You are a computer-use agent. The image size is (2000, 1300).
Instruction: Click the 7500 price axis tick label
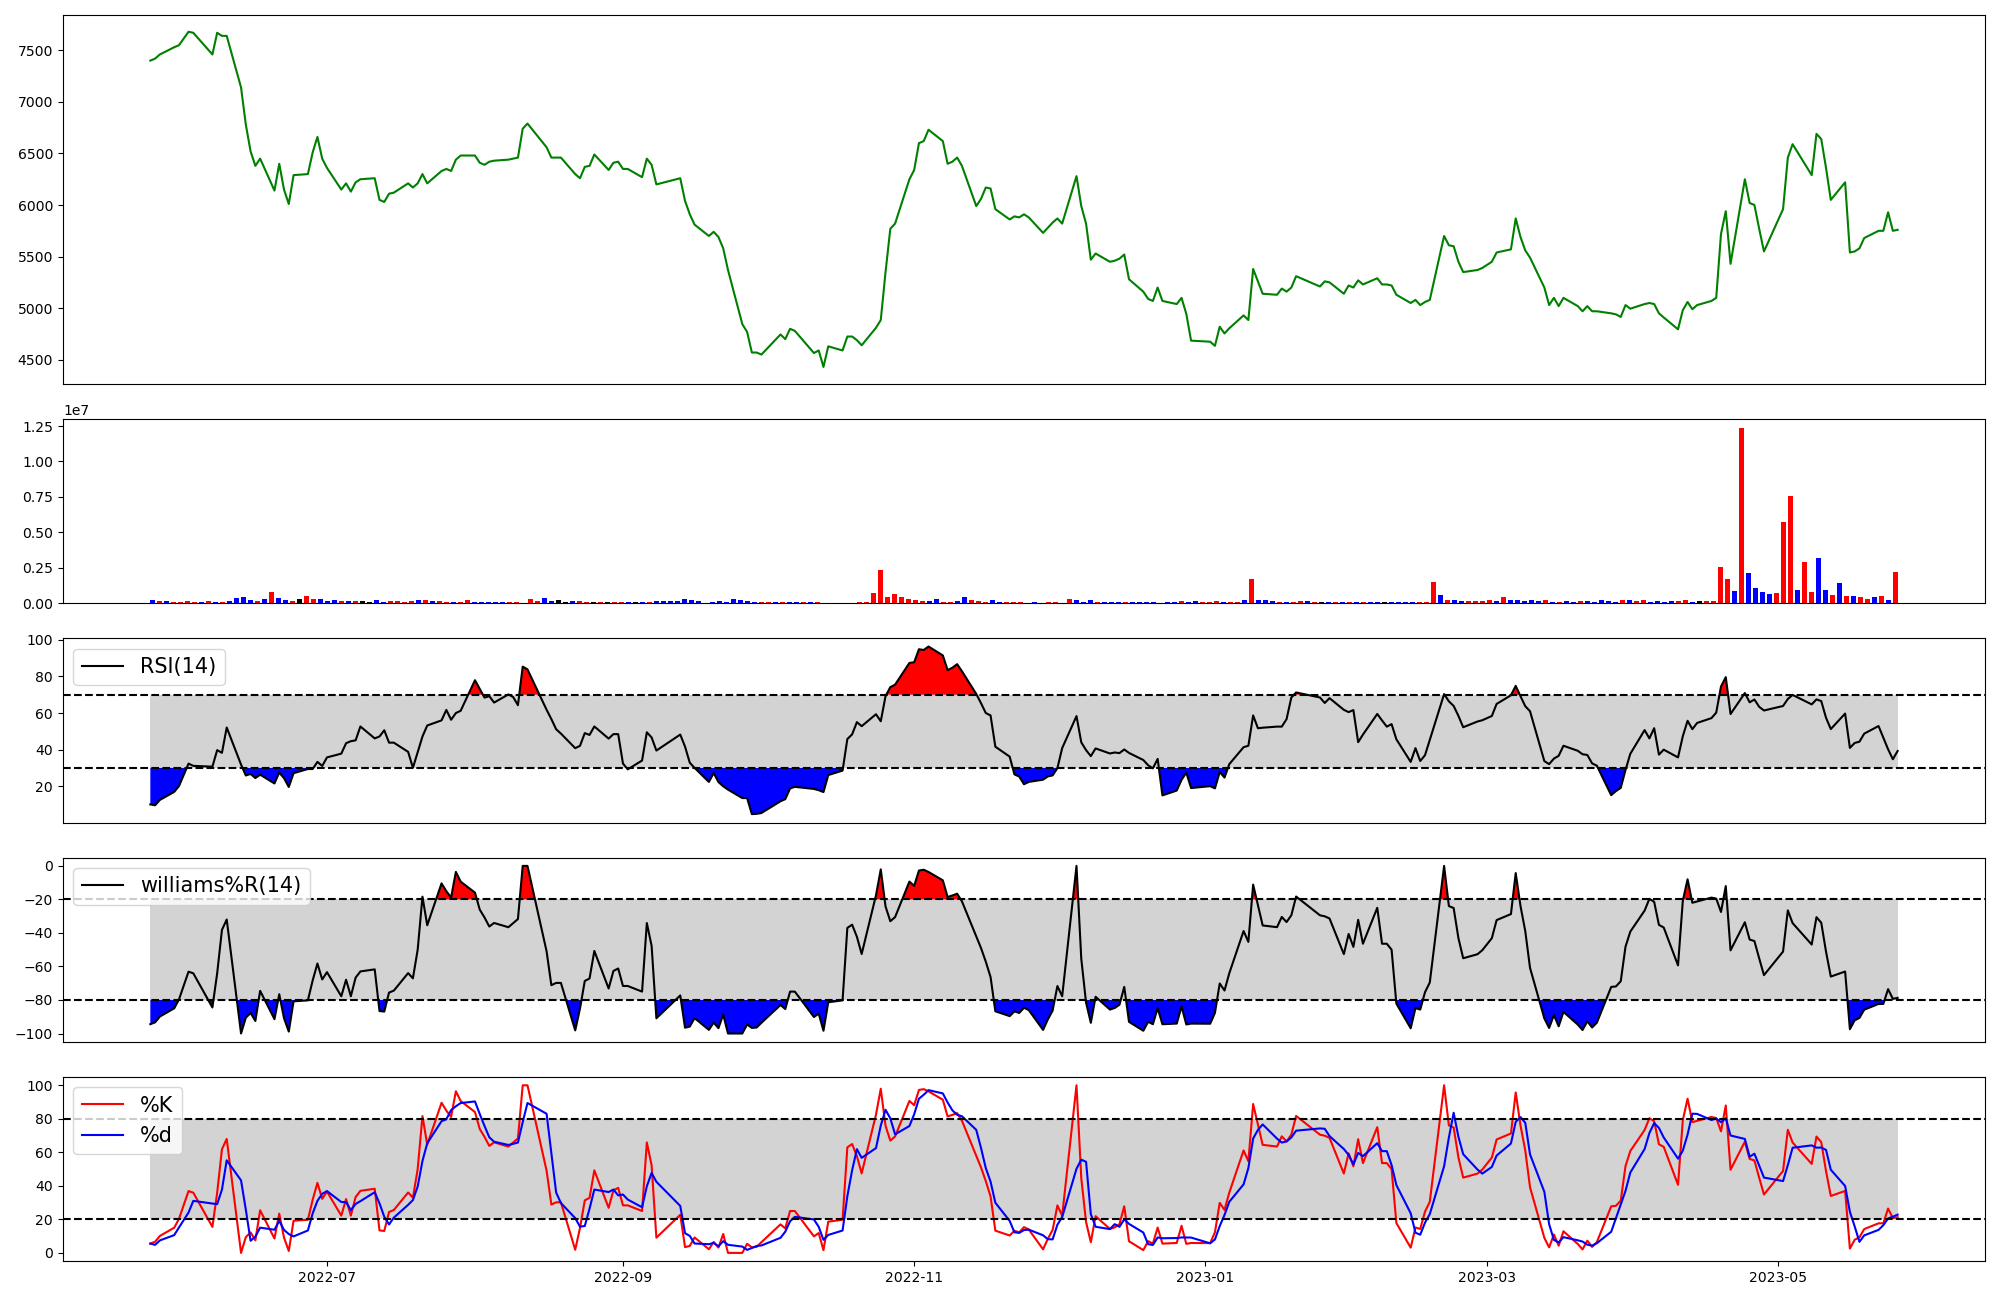pos(36,51)
